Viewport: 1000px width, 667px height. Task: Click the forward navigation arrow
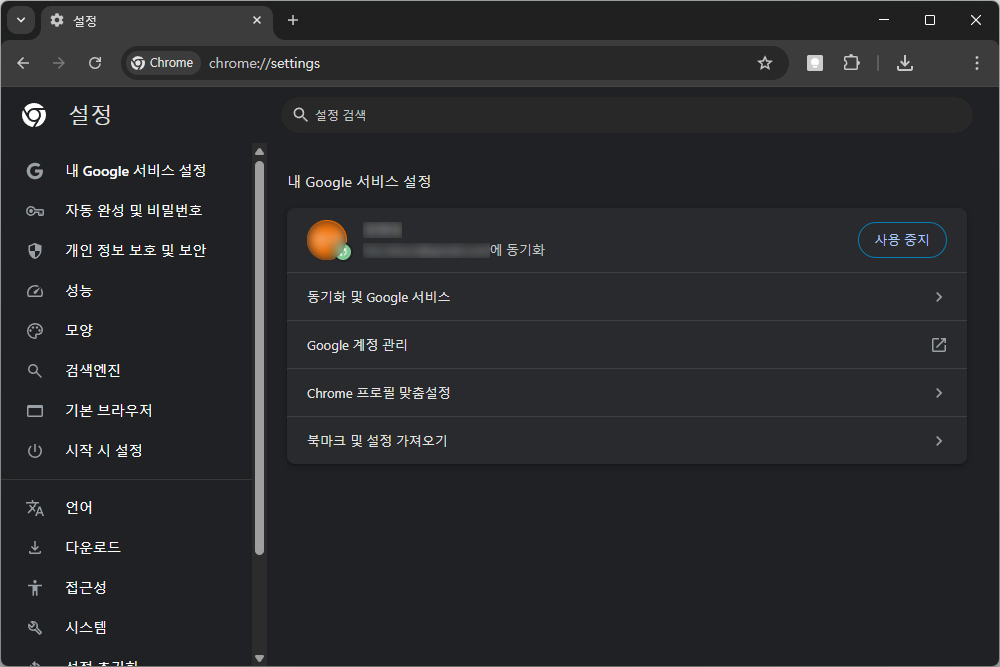pos(59,63)
